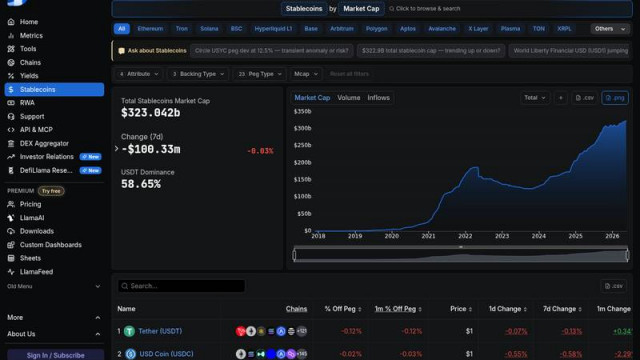Filter stablecoins by Ethereum chain
This screenshot has width=640, height=360.
coord(150,29)
